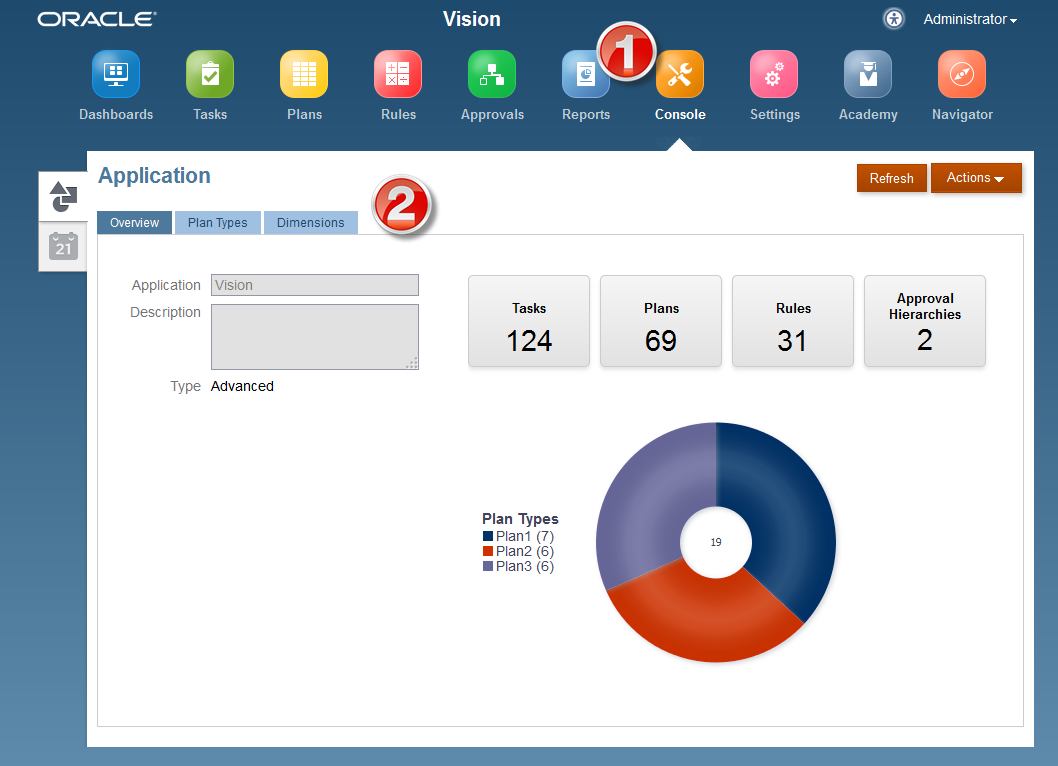This screenshot has height=766, width=1058.
Task: Open the Console tools icon
Action: [x=680, y=74]
